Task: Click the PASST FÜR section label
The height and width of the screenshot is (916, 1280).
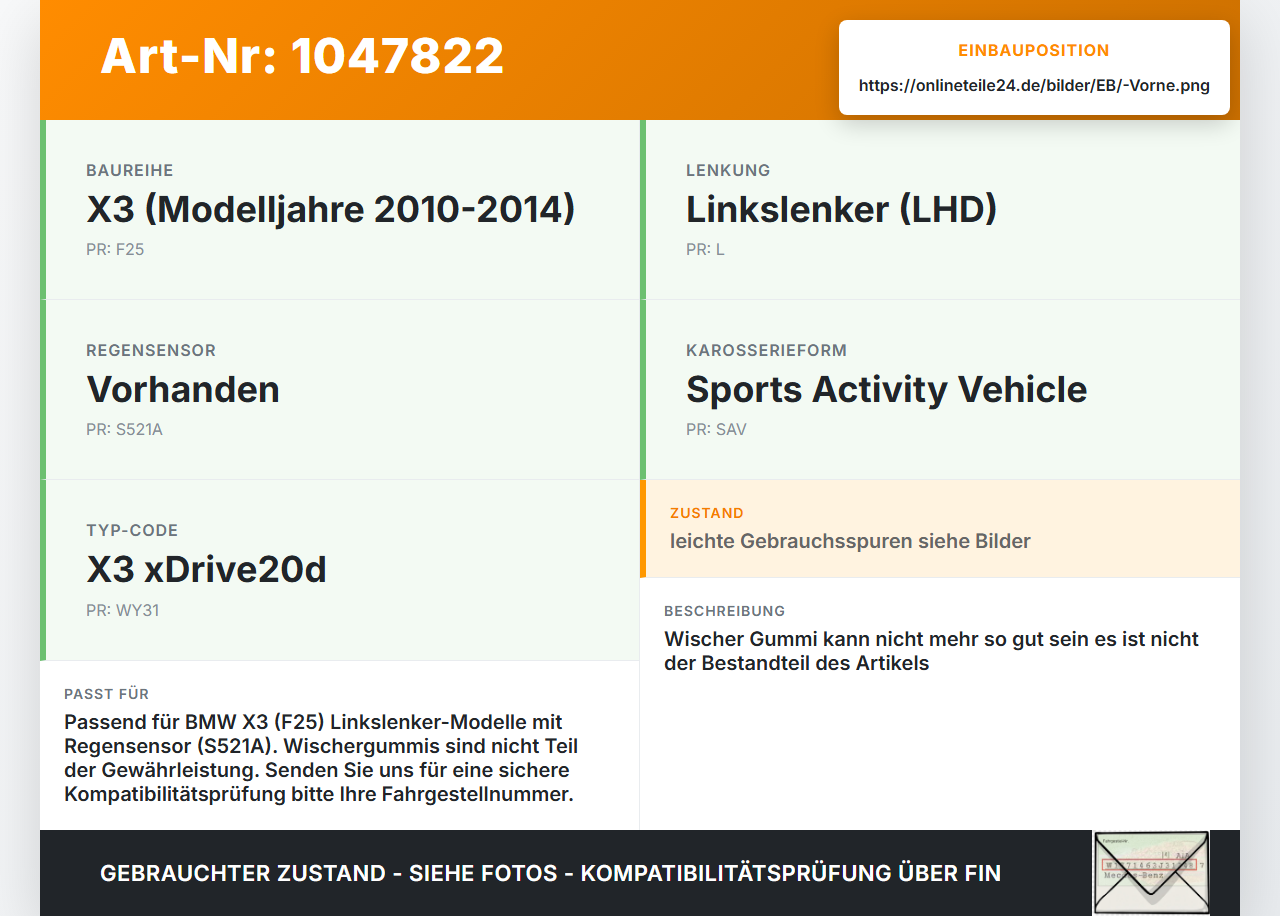Action: [x=107, y=694]
